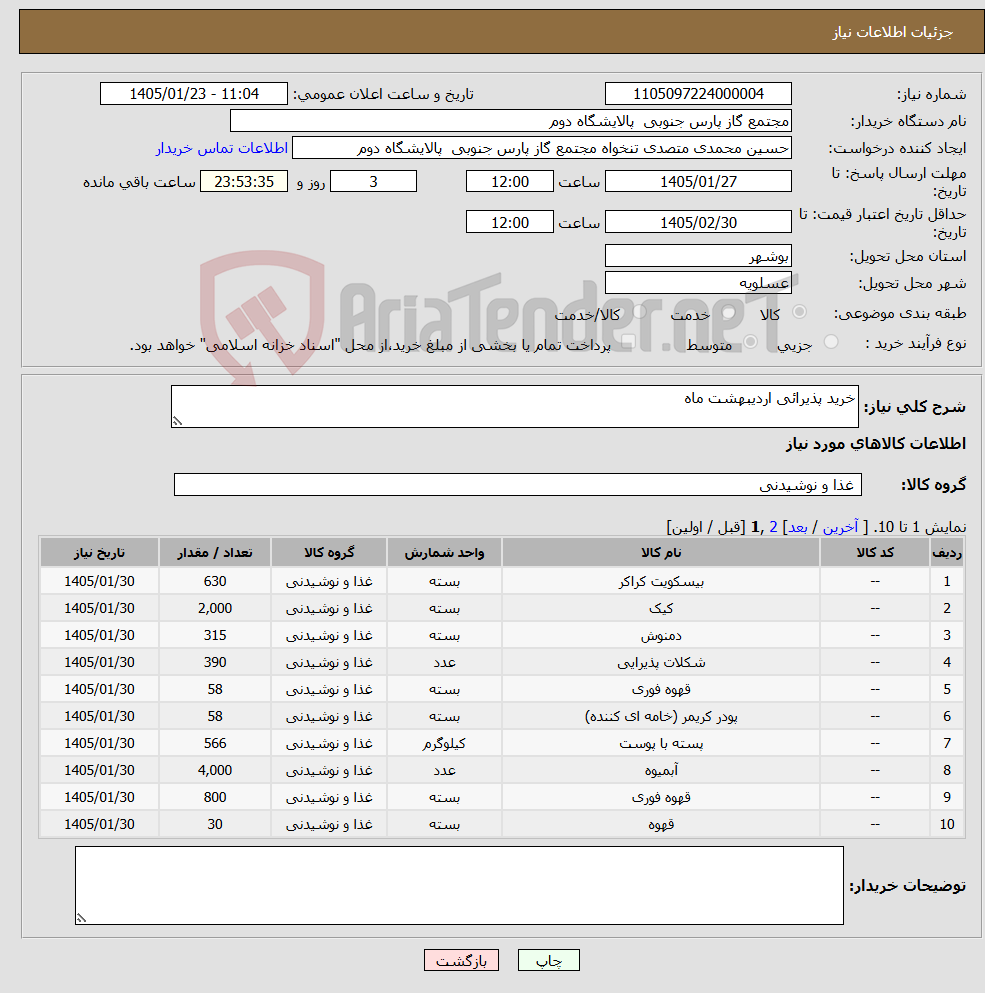
Task: Click the کد کالا column header
Action: pos(875,552)
